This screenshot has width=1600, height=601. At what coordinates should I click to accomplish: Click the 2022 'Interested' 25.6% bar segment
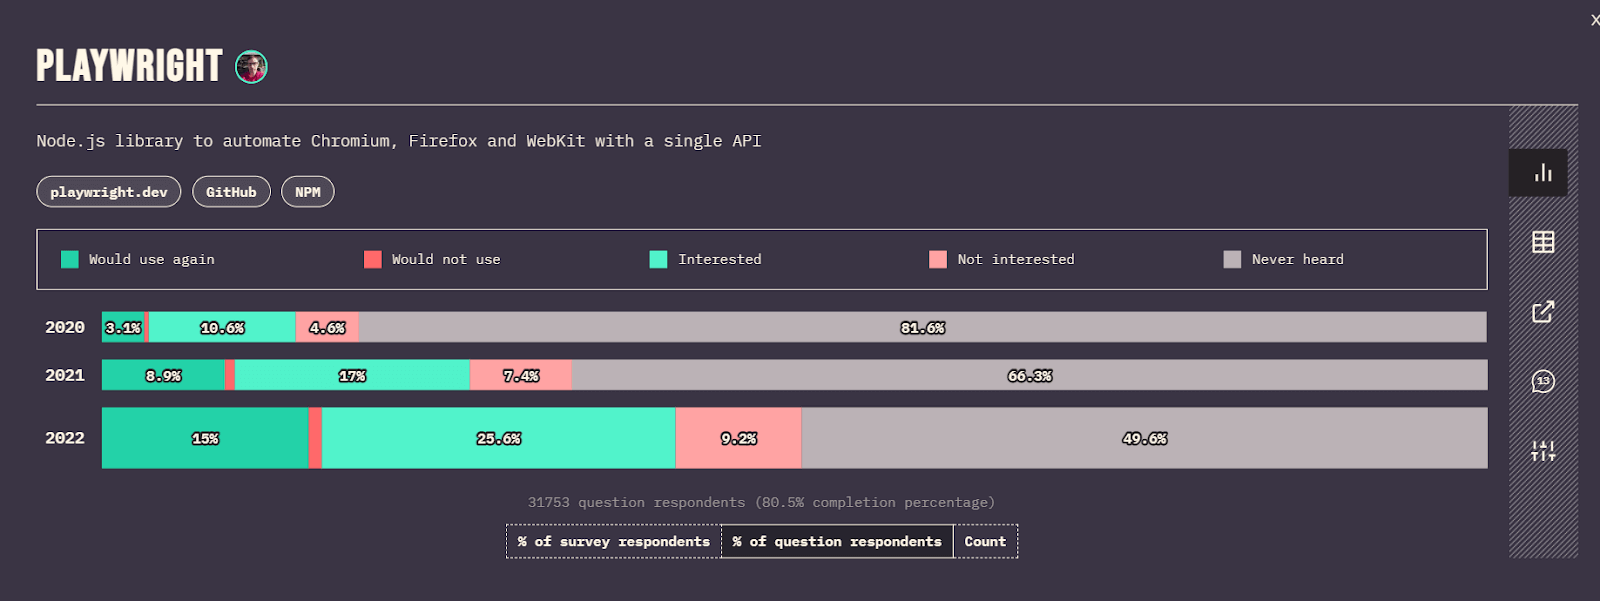[x=498, y=438]
